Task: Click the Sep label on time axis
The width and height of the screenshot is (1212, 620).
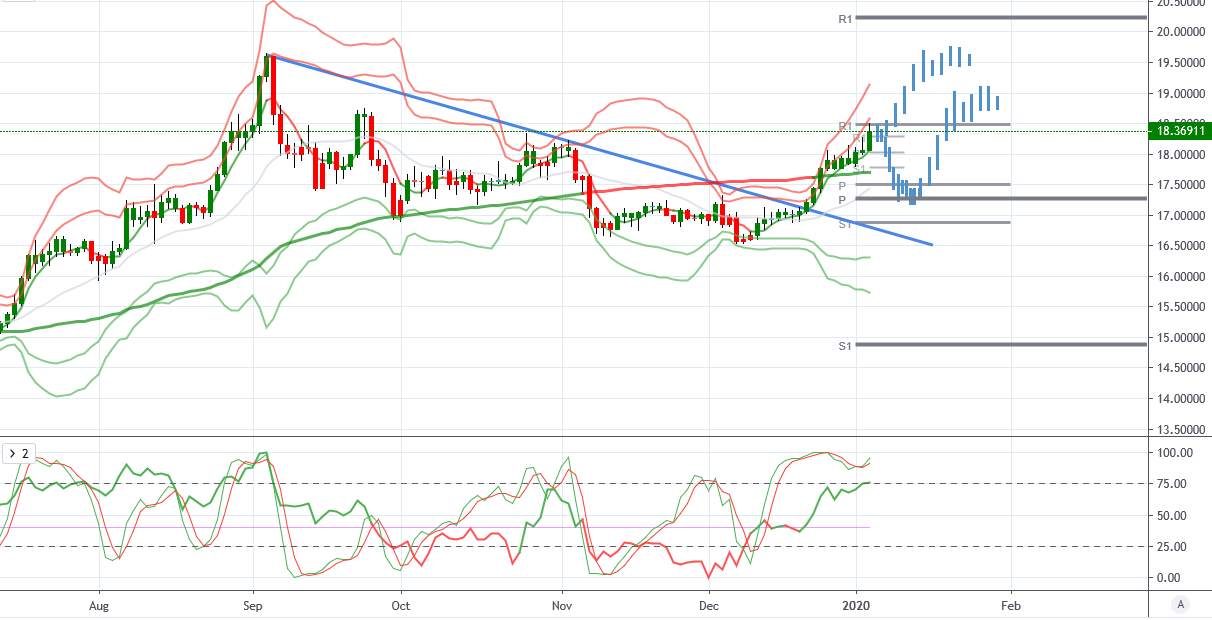Action: (252, 604)
